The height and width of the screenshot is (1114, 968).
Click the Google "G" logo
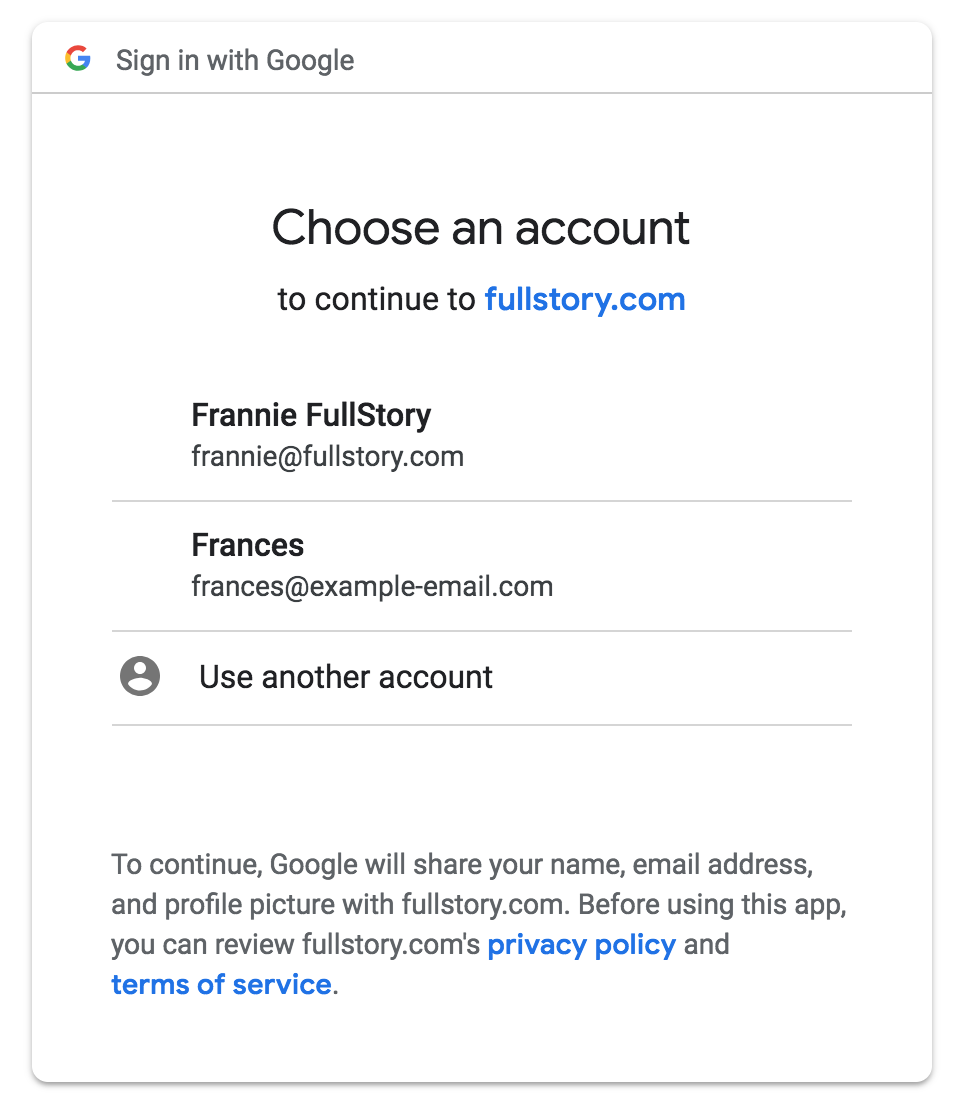click(77, 58)
